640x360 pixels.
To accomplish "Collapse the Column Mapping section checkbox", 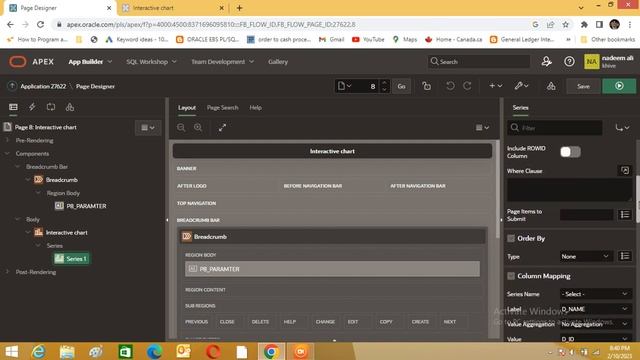I will click(511, 276).
